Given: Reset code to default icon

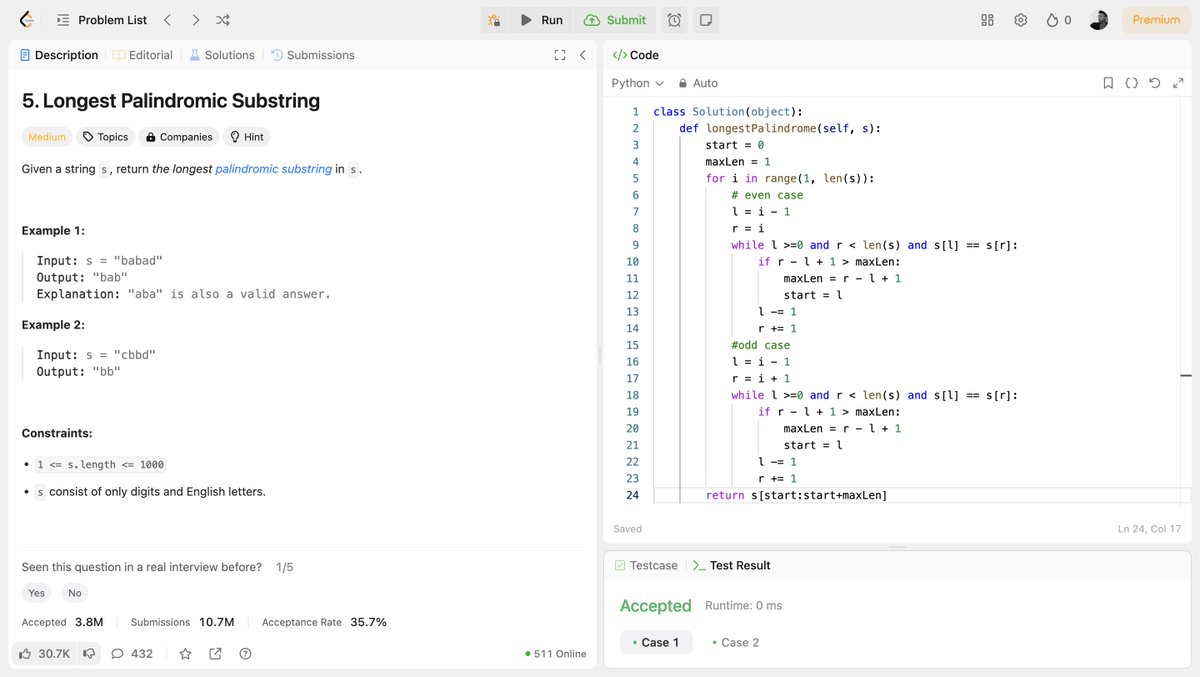Looking at the screenshot, I should 1154,83.
